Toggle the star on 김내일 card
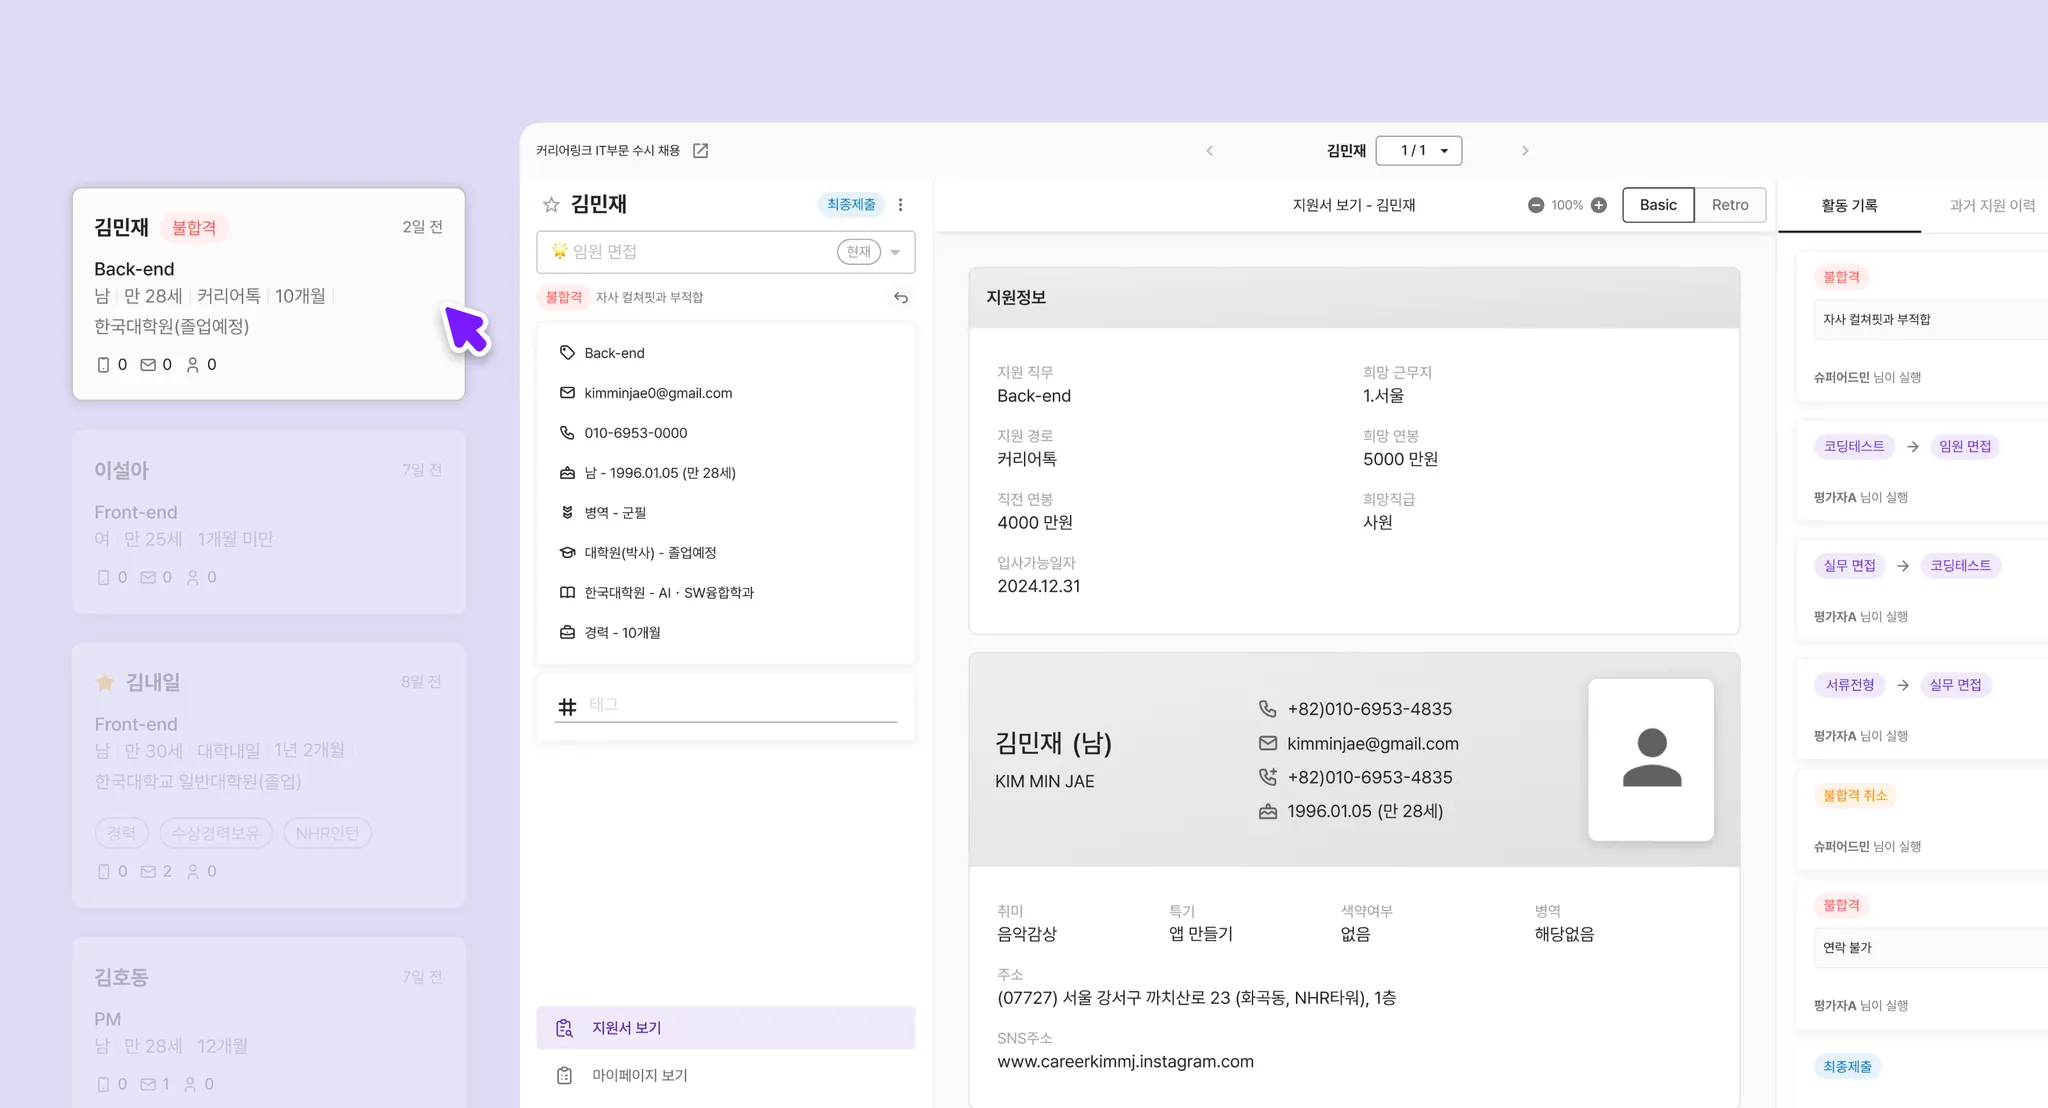 click(x=105, y=682)
